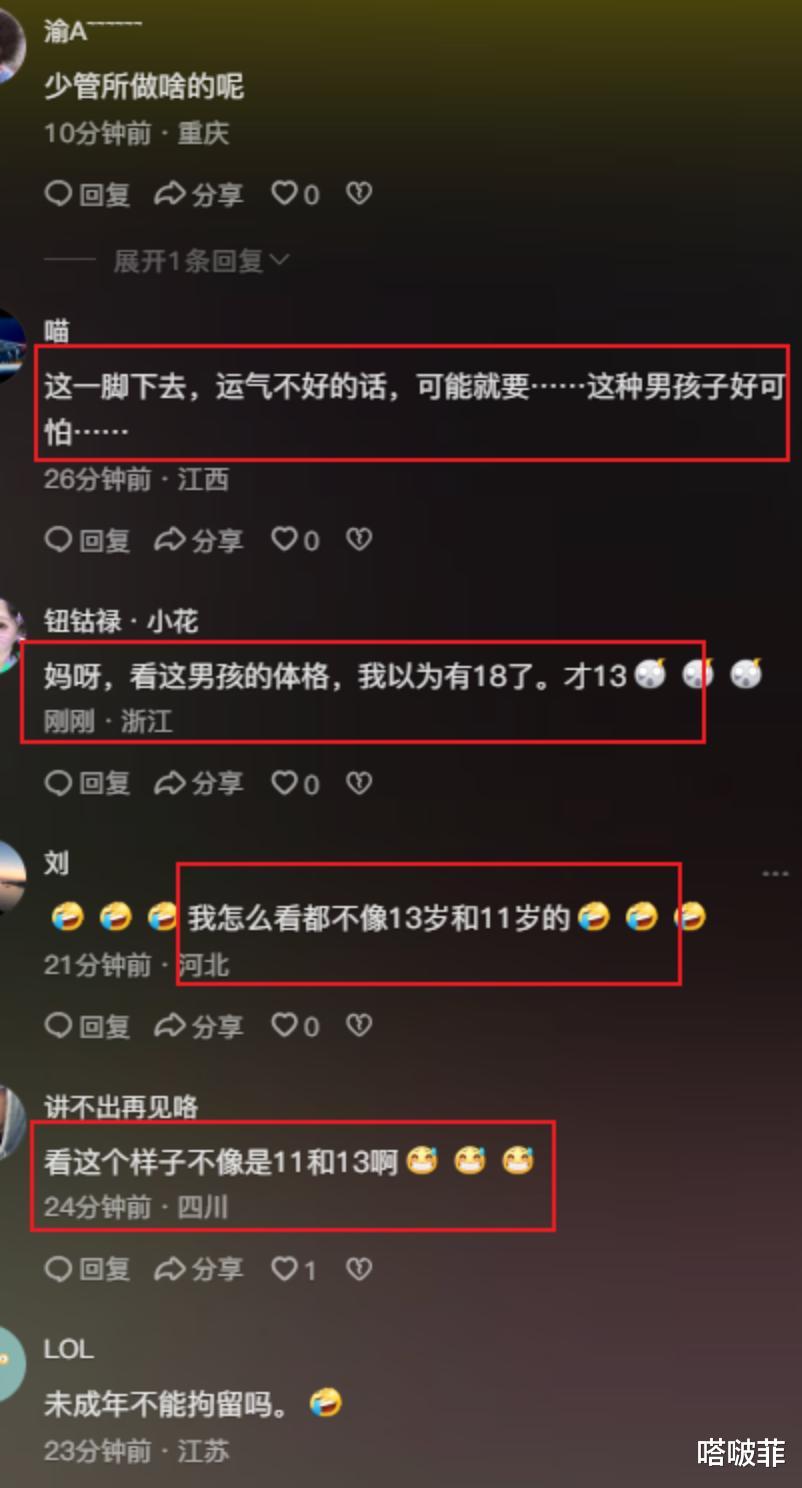Viewport: 802px width, 1488px height.
Task: Dislike the comment by 喵
Action: pyautogui.click(x=359, y=541)
